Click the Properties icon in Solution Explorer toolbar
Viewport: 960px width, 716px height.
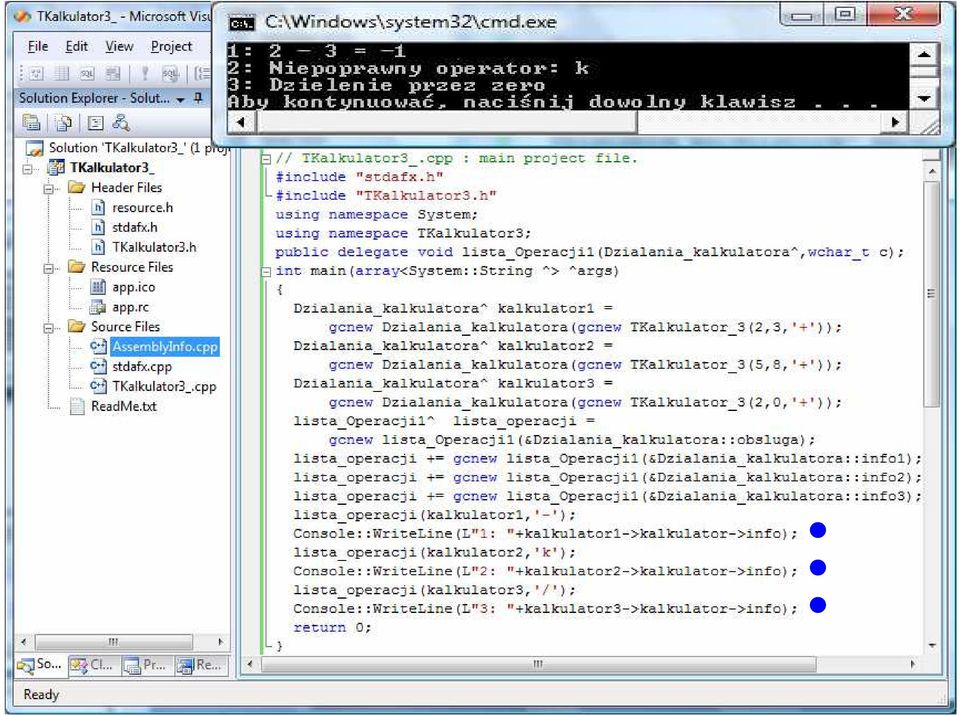click(x=31, y=123)
